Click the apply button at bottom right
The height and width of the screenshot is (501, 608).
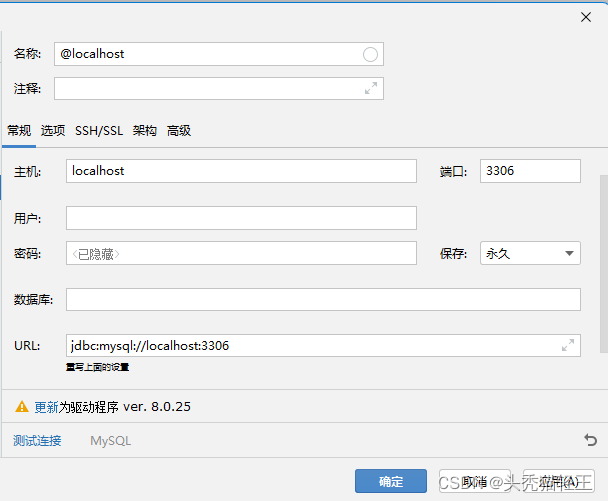tap(559, 481)
